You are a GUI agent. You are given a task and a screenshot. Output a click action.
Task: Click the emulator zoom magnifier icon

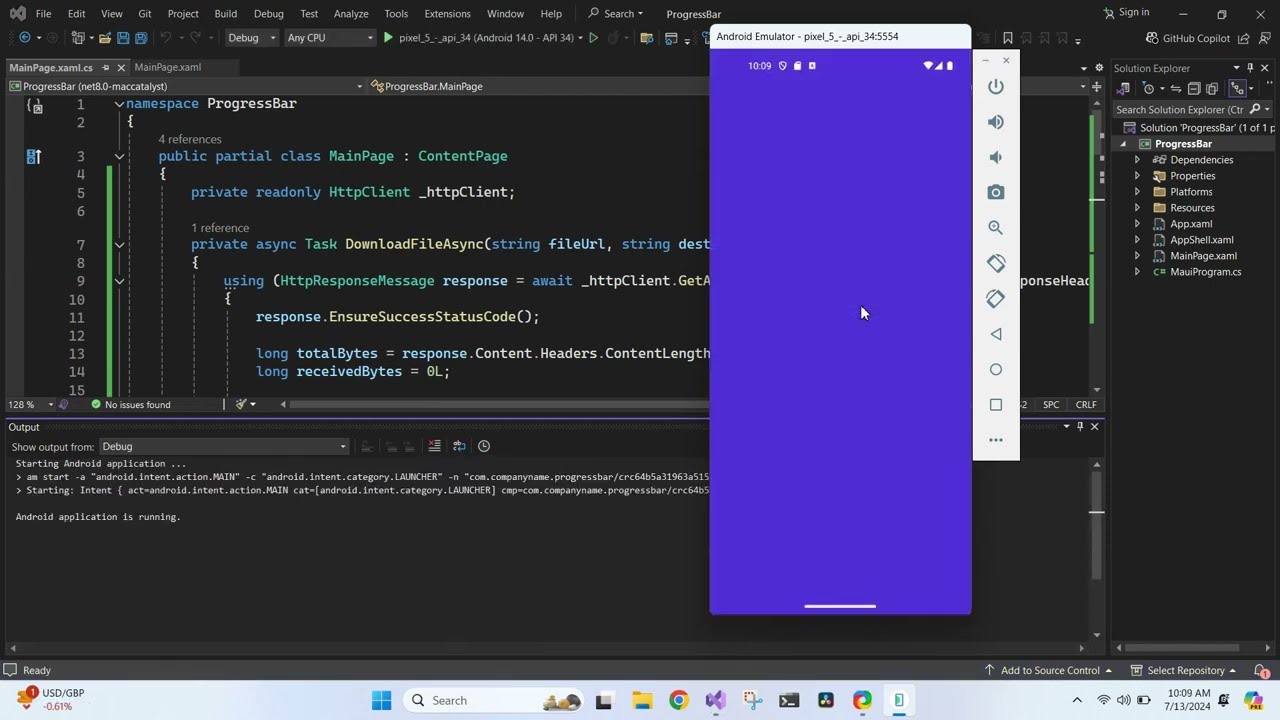[995, 228]
